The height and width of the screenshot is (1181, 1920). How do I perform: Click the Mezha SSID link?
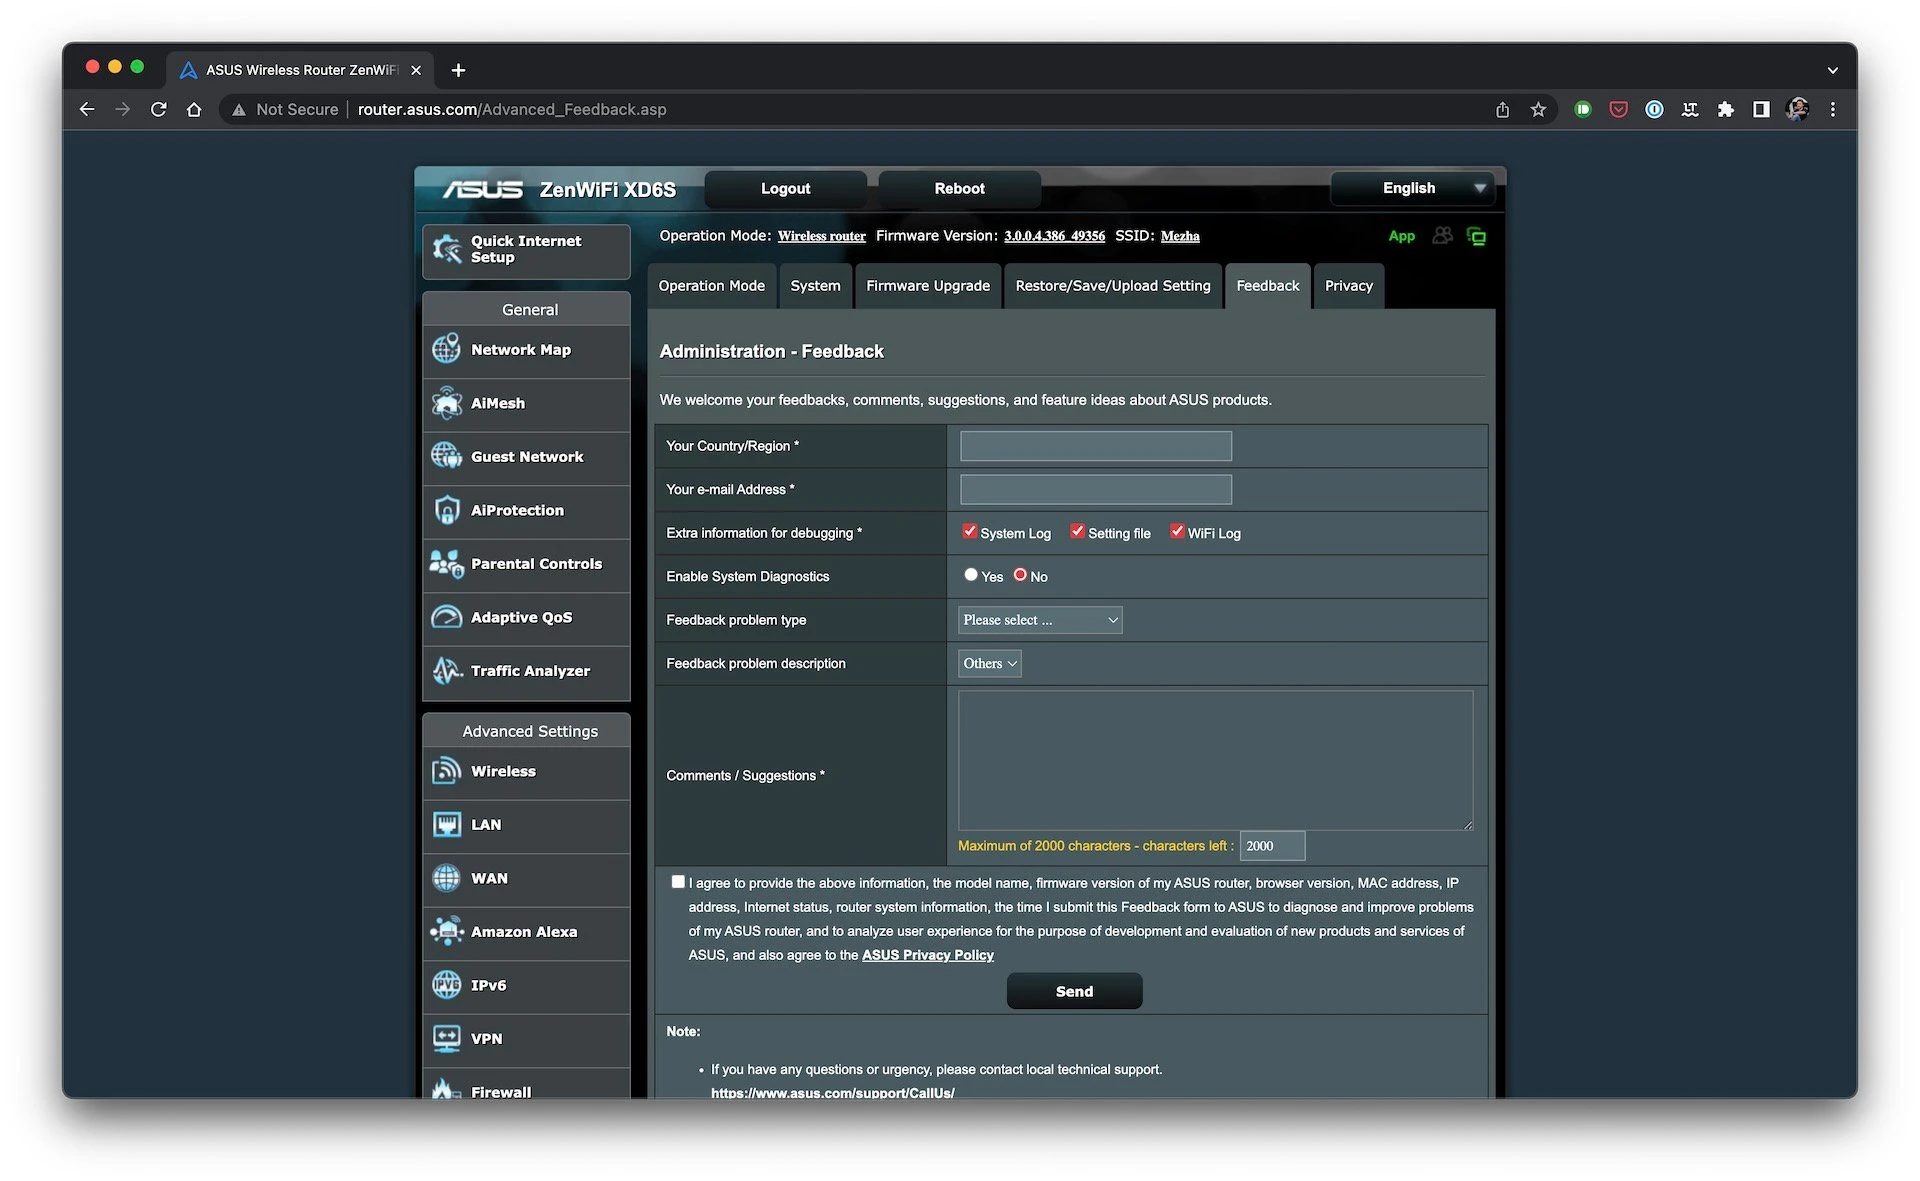click(1180, 236)
